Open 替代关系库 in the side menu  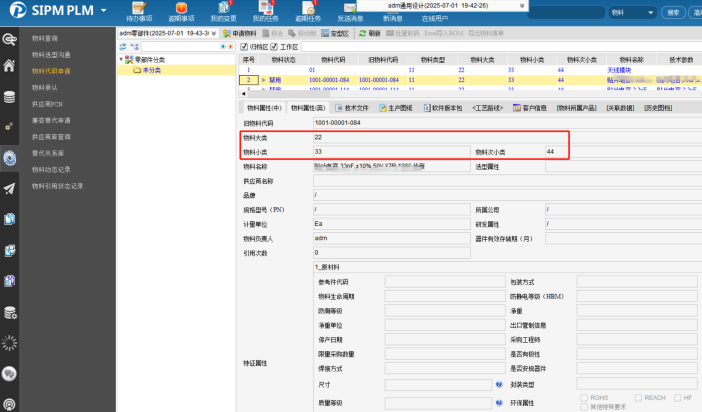point(48,153)
